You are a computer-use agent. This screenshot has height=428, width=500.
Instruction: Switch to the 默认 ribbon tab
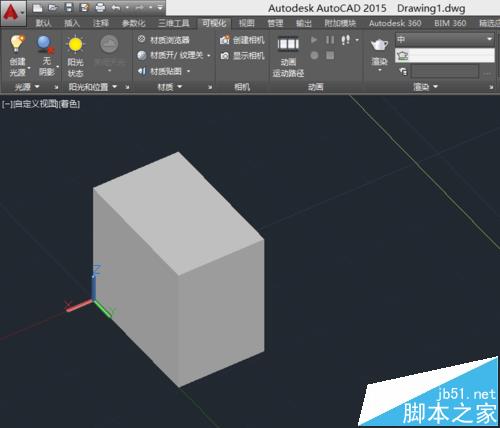(44, 23)
